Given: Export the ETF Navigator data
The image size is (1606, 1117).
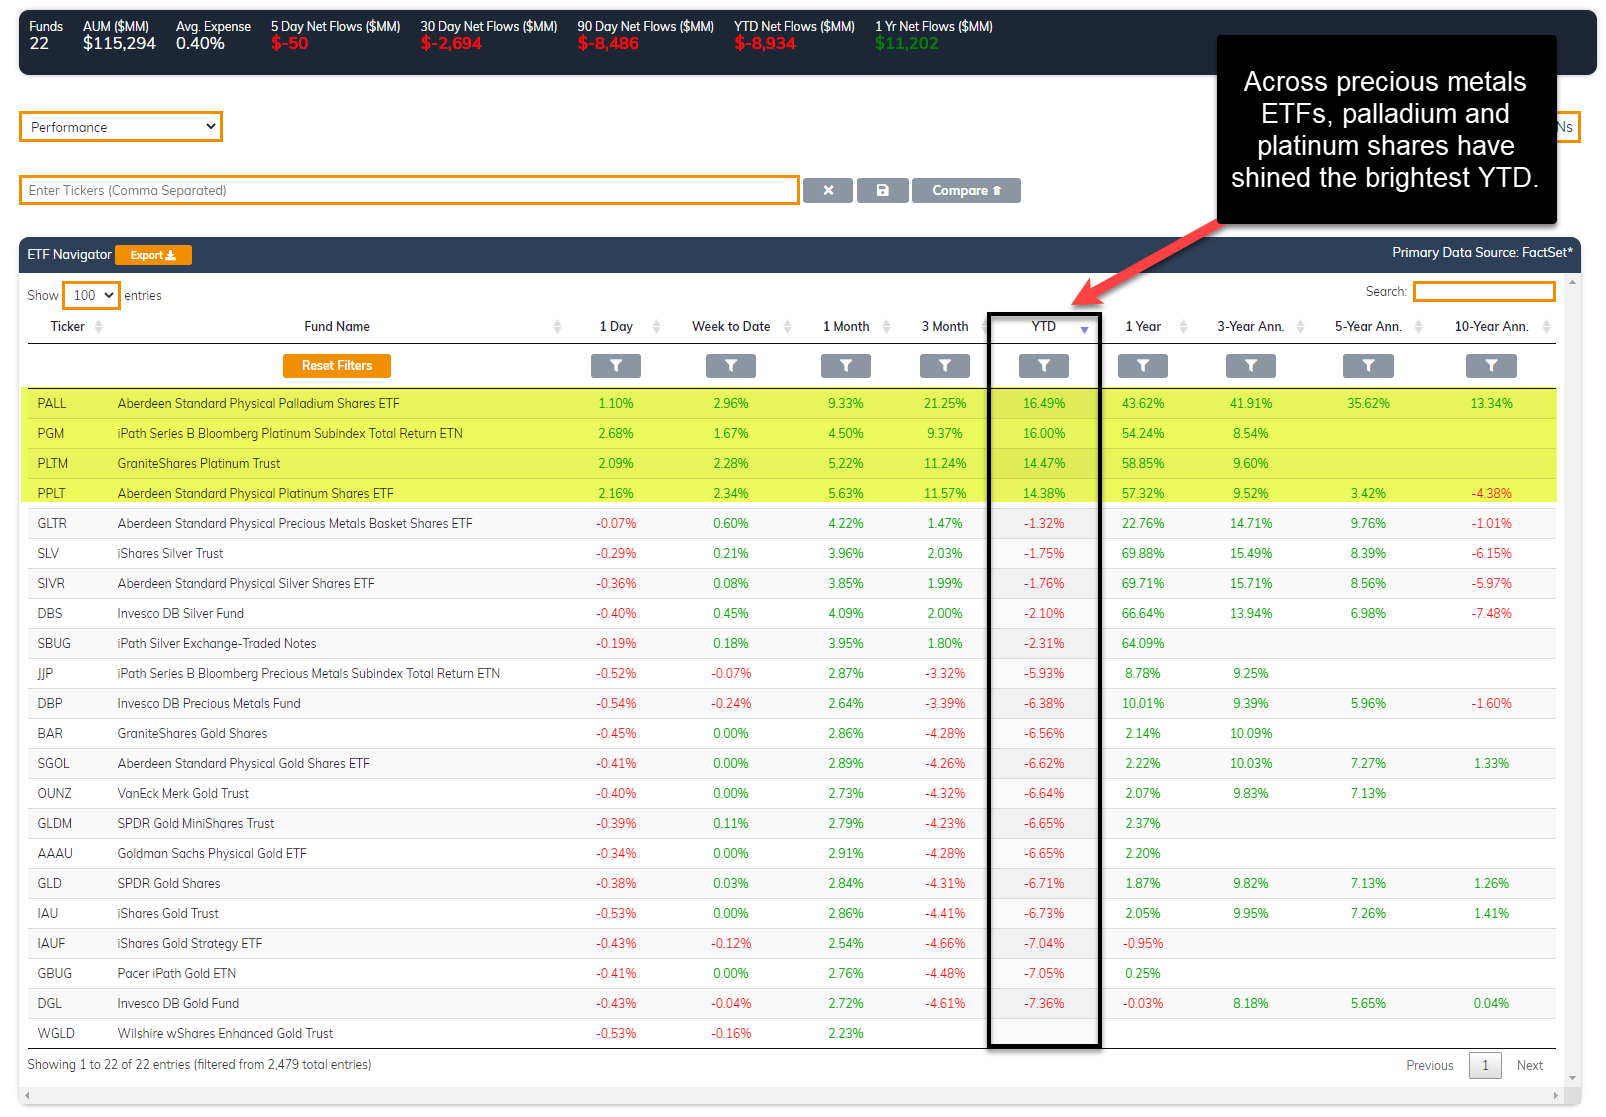Looking at the screenshot, I should [153, 256].
